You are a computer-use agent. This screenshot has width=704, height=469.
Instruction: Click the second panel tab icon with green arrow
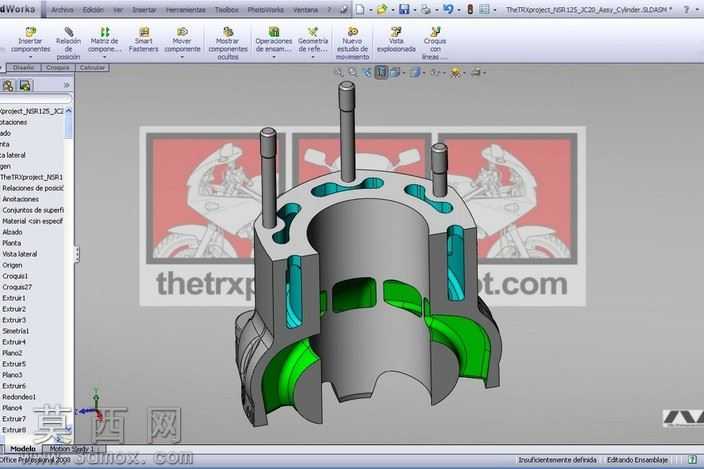(25, 85)
